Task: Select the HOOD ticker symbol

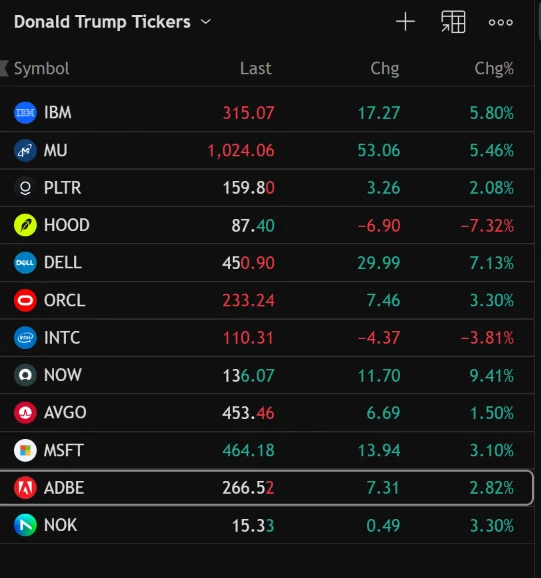Action: [x=67, y=225]
